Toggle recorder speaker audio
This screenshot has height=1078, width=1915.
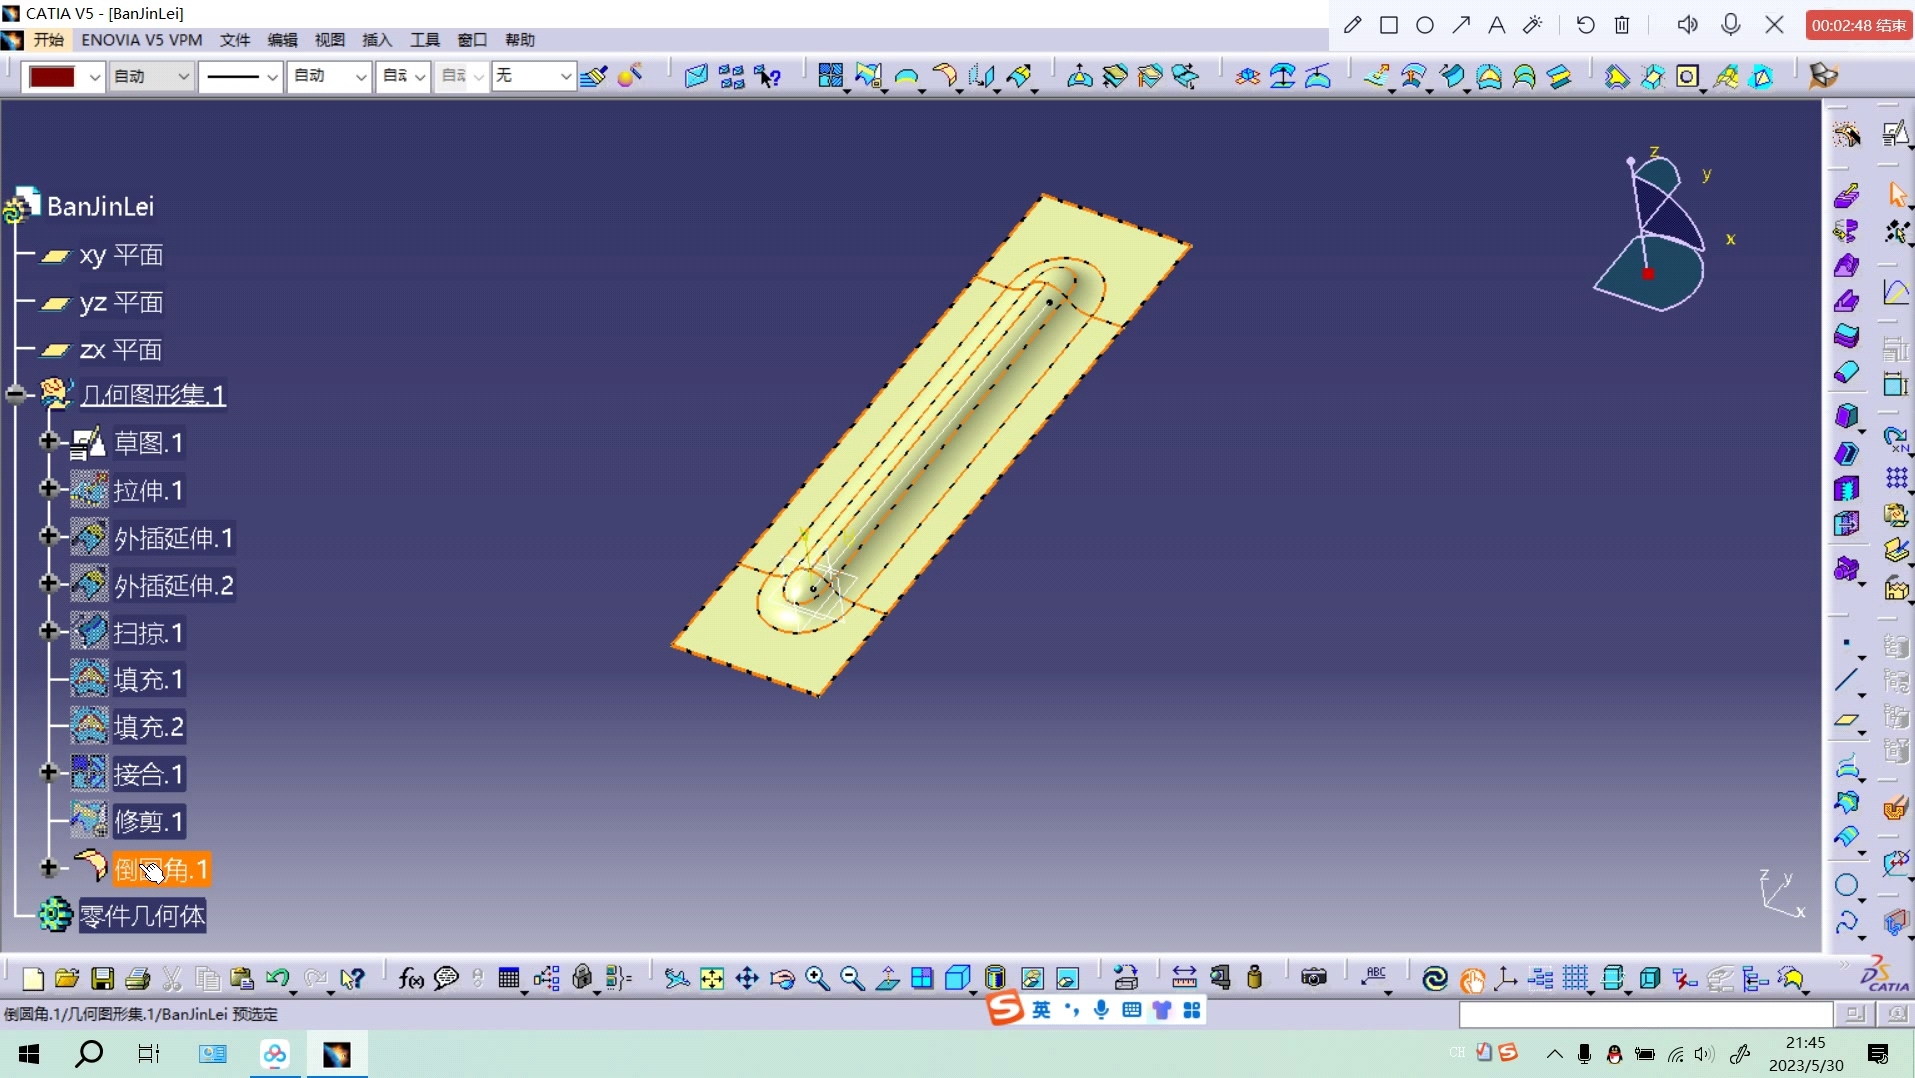point(1687,25)
